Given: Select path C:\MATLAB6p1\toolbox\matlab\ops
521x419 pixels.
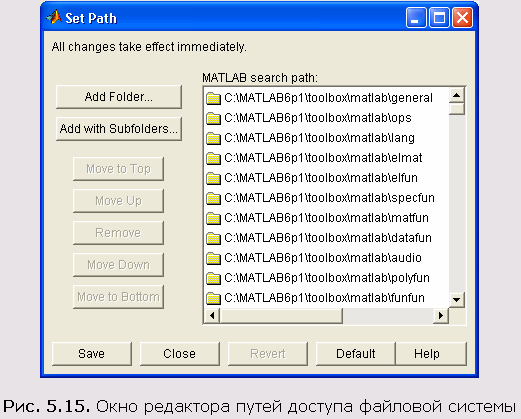Looking at the screenshot, I should [x=318, y=118].
